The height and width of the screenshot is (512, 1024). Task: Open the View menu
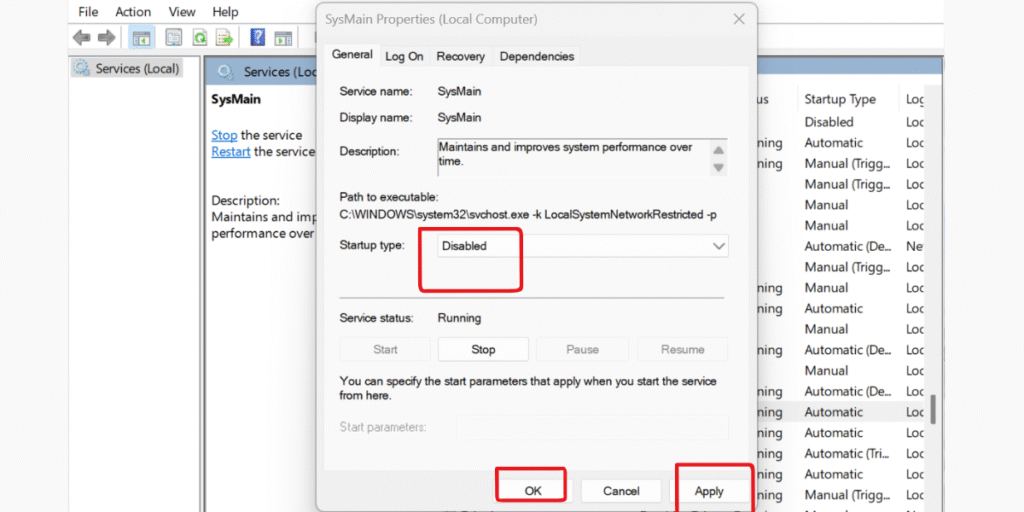point(182,12)
